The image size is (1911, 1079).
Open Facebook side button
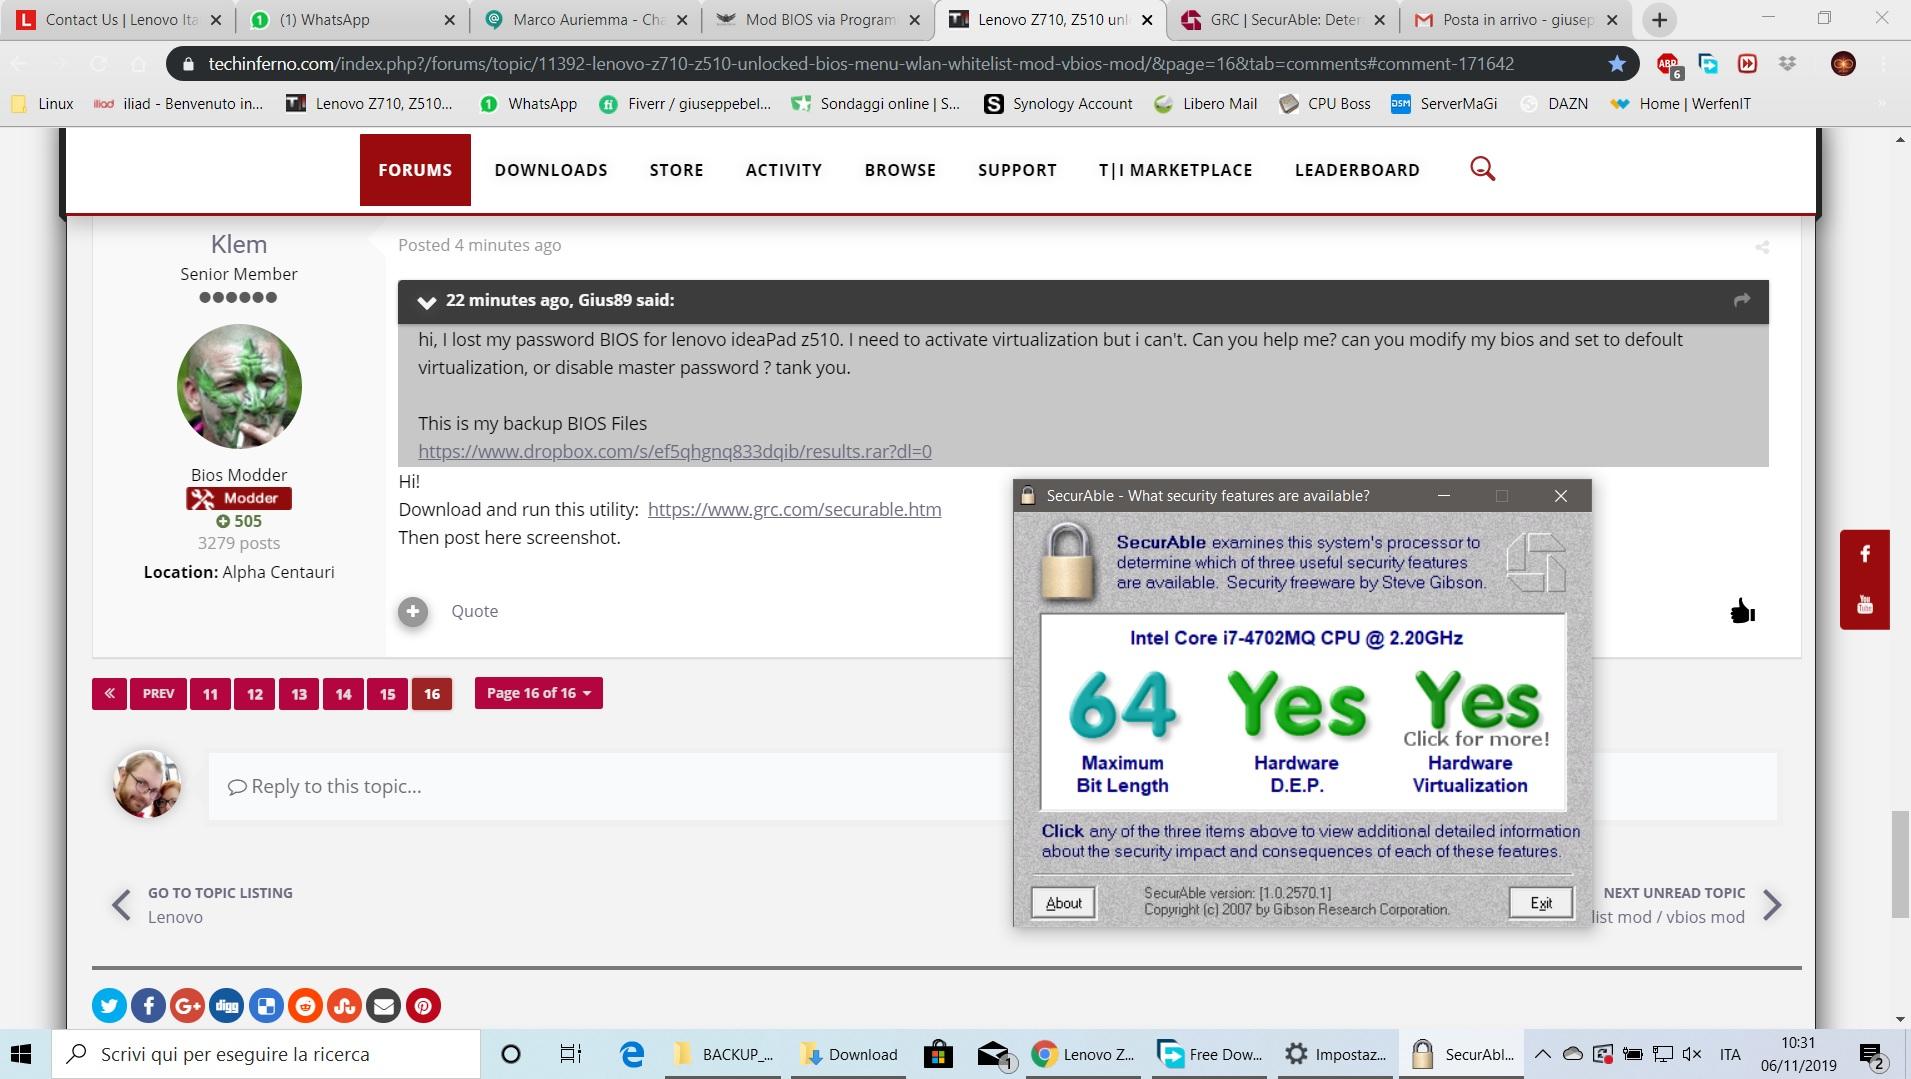[1865, 554]
